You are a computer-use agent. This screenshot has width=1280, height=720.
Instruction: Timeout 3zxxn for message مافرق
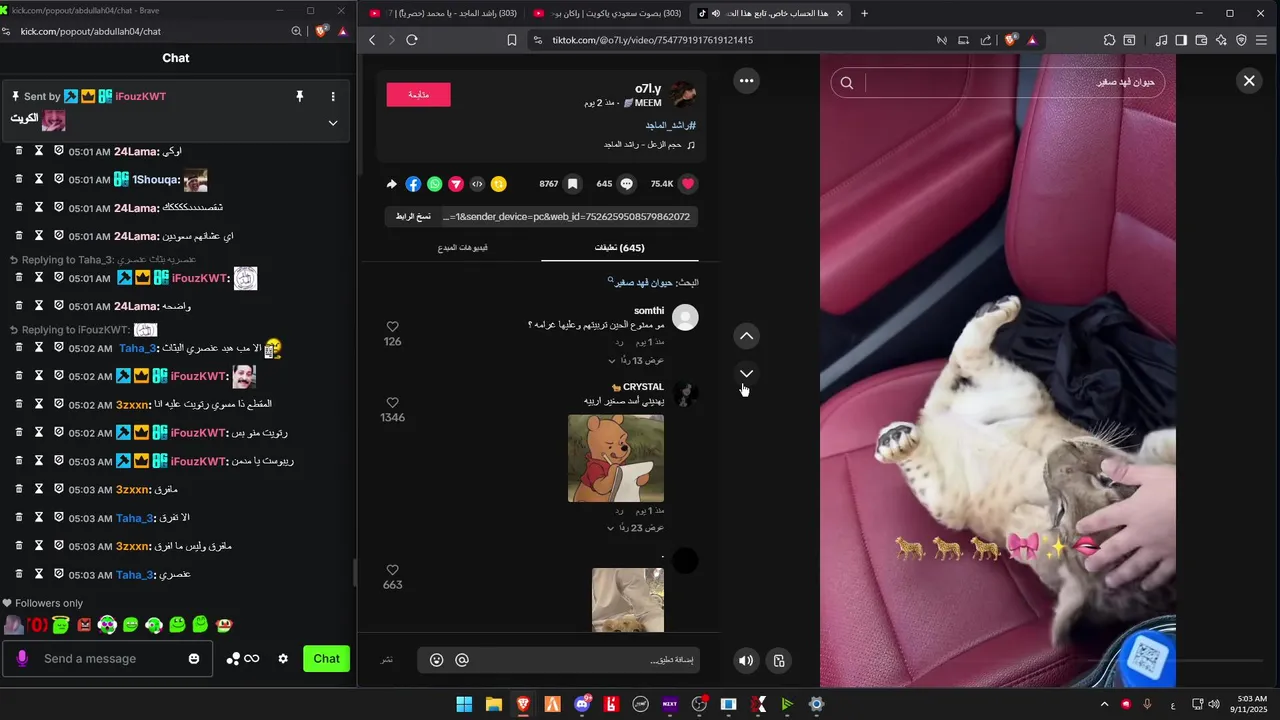pyautogui.click(x=39, y=489)
